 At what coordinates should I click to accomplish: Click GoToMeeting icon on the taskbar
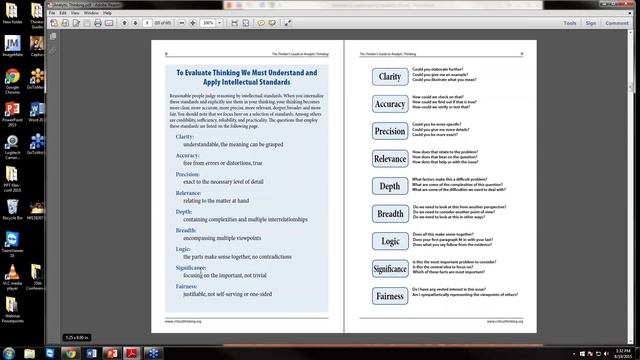coord(153,353)
